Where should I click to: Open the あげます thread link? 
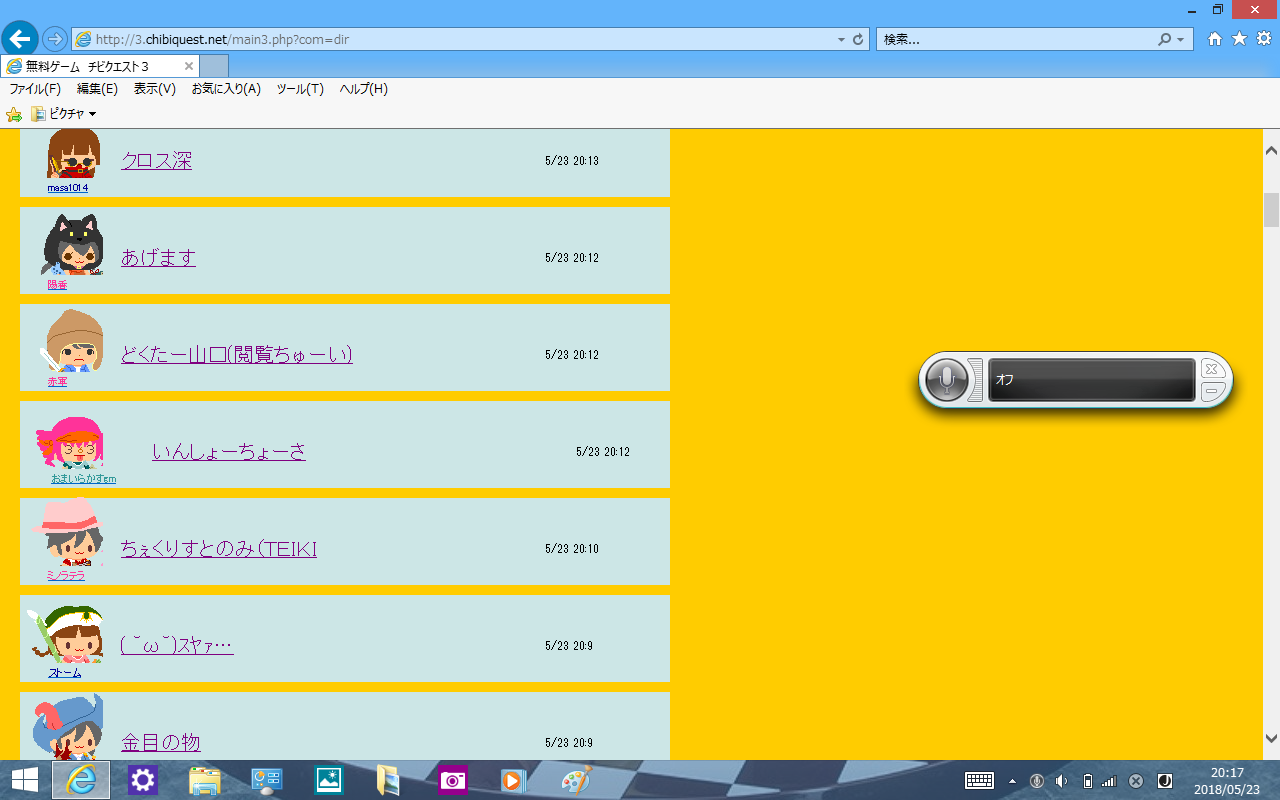tap(158, 258)
